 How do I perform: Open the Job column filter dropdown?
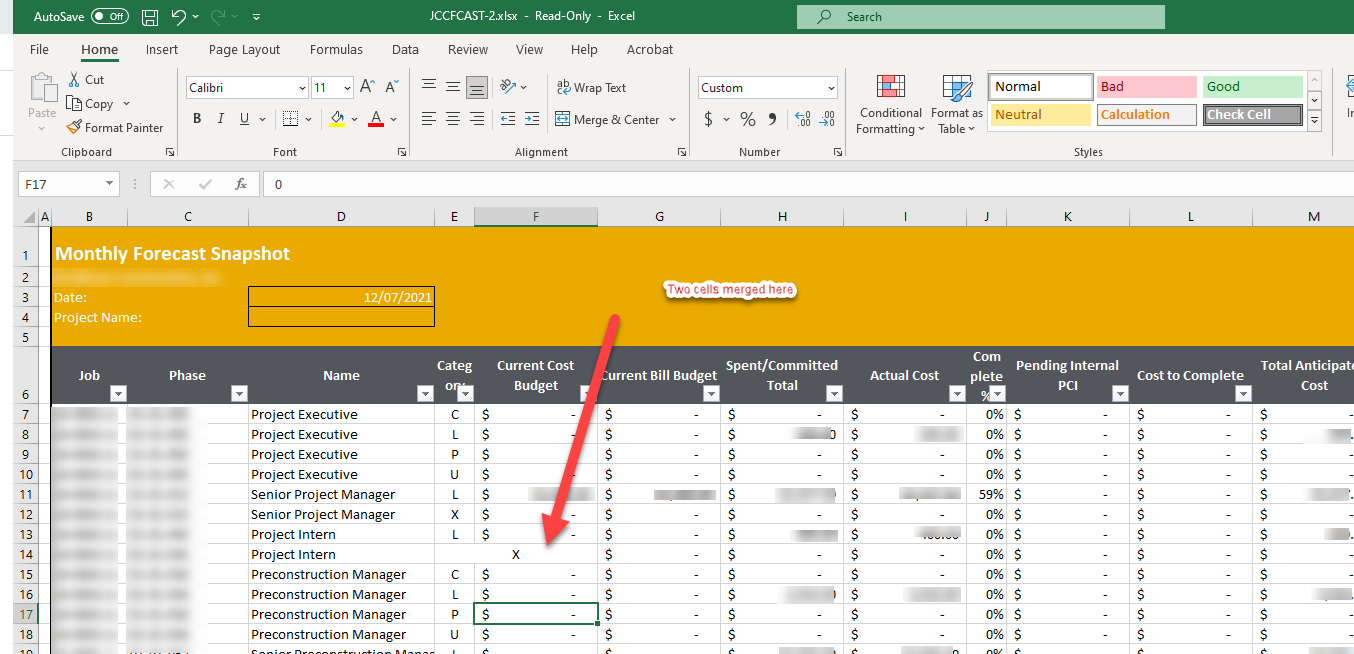[118, 394]
